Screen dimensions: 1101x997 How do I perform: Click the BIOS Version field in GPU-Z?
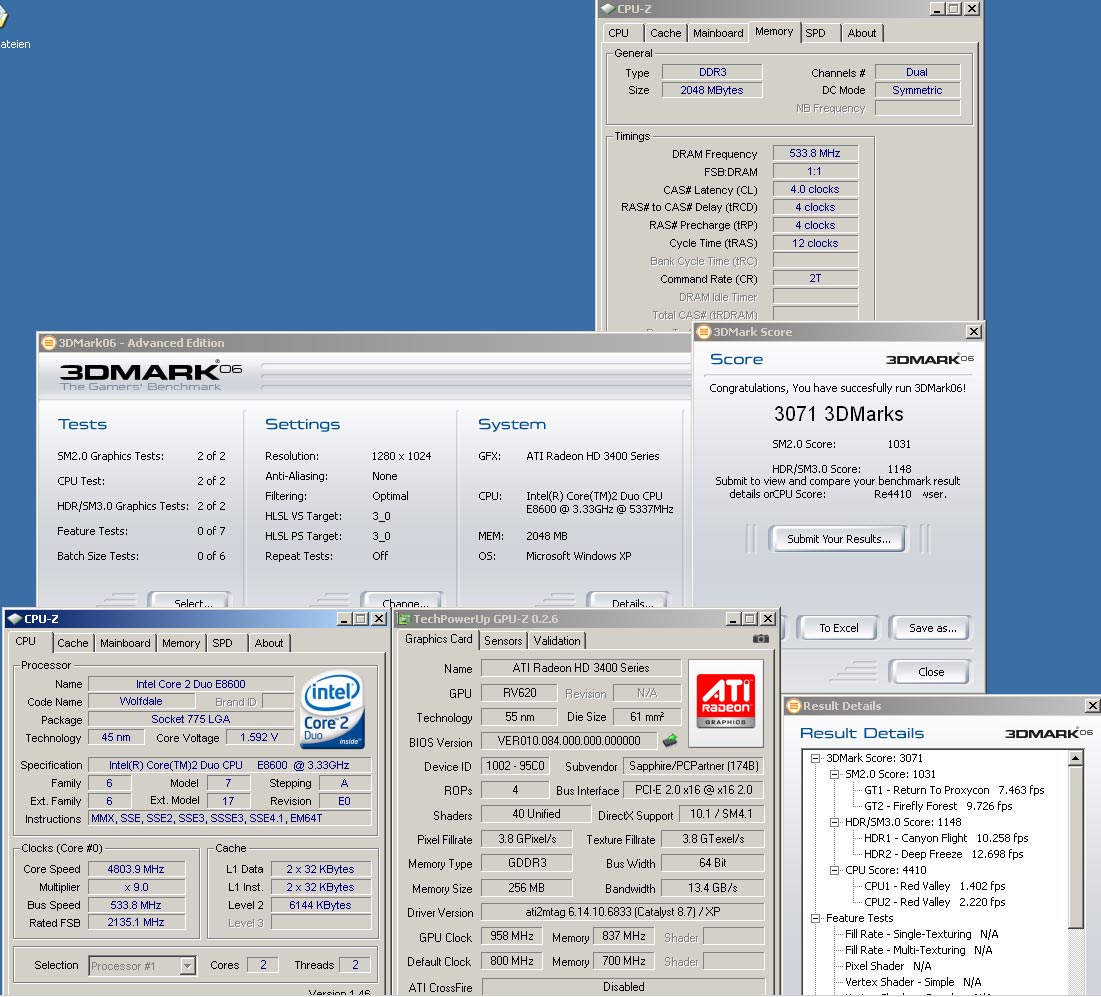pos(569,741)
